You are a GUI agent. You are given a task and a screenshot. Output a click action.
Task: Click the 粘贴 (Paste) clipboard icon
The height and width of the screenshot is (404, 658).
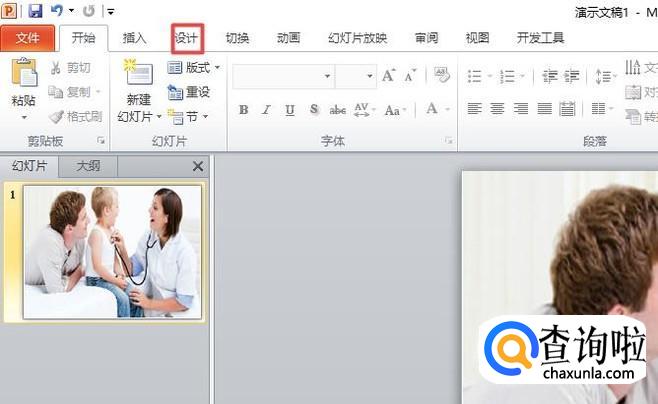pos(24,73)
